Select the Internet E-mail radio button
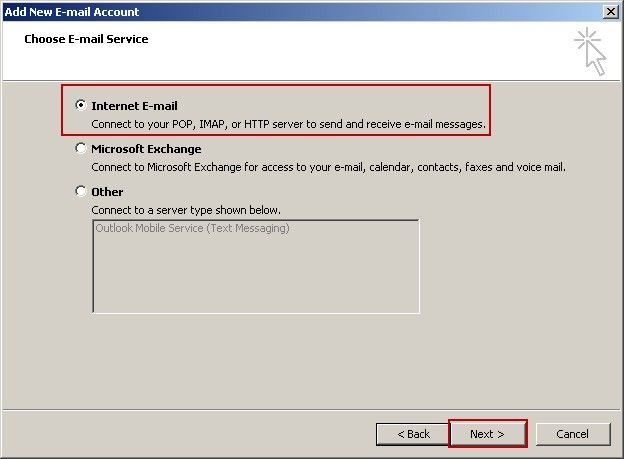624x459 pixels. coord(80,105)
